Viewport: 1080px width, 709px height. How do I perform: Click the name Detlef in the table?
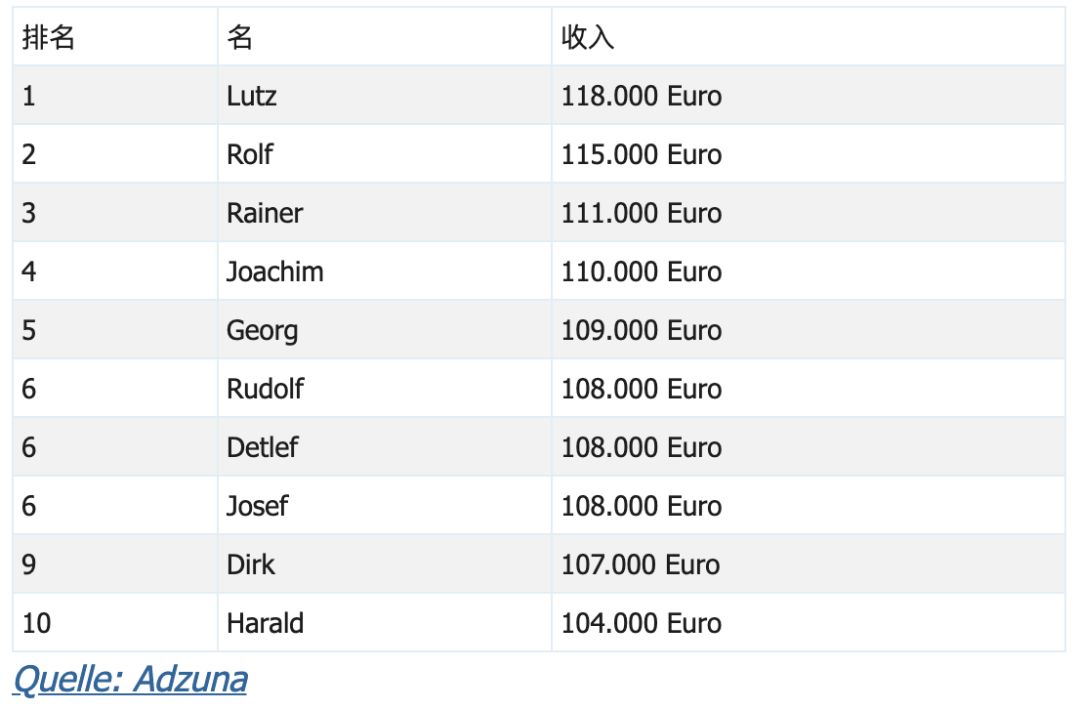(x=262, y=447)
